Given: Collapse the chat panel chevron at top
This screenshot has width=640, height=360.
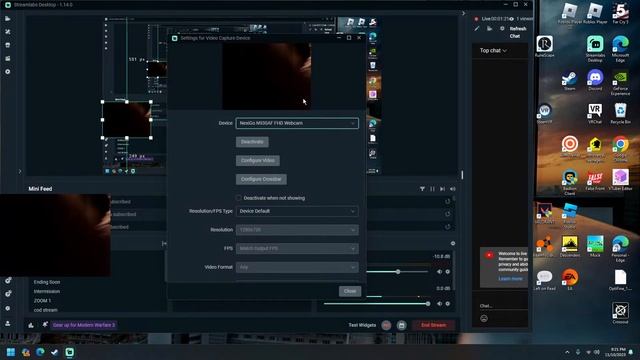Looking at the screenshot, I should click(x=463, y=13).
